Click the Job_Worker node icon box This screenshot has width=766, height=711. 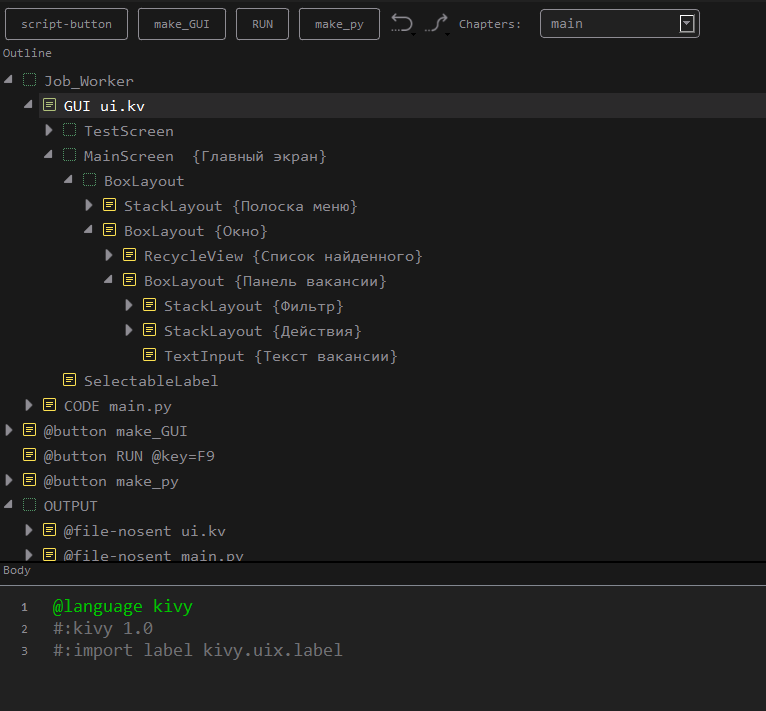tap(29, 80)
